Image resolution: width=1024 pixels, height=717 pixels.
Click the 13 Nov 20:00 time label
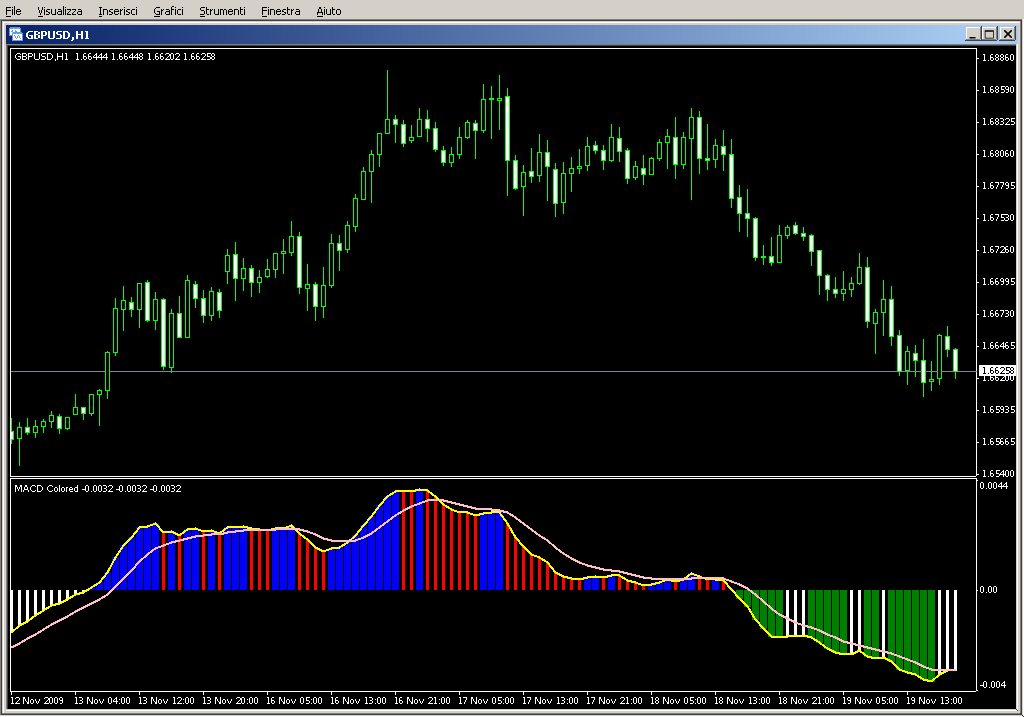[x=230, y=701]
